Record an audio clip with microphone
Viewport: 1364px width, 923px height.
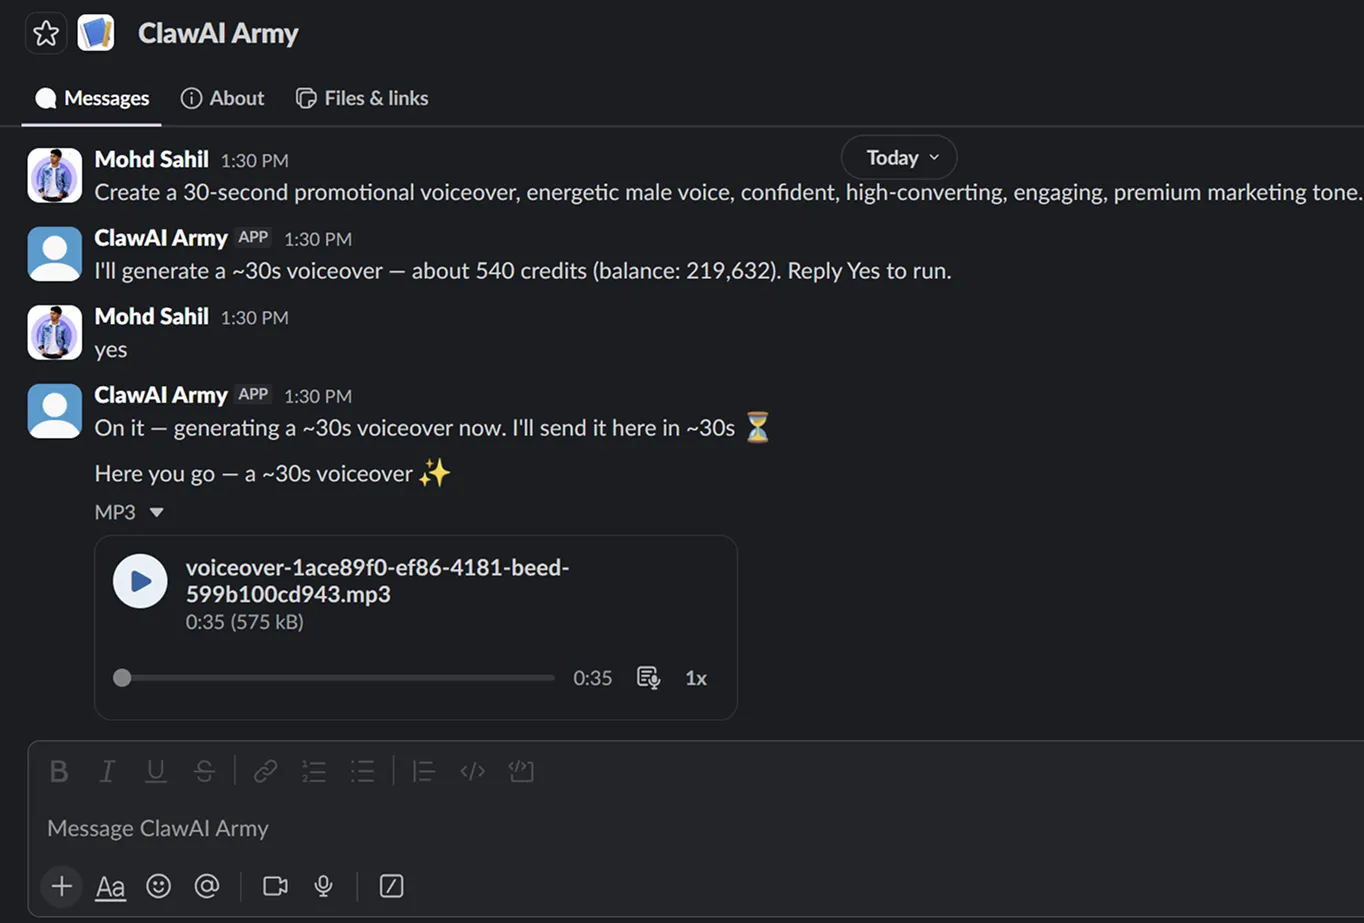click(323, 886)
